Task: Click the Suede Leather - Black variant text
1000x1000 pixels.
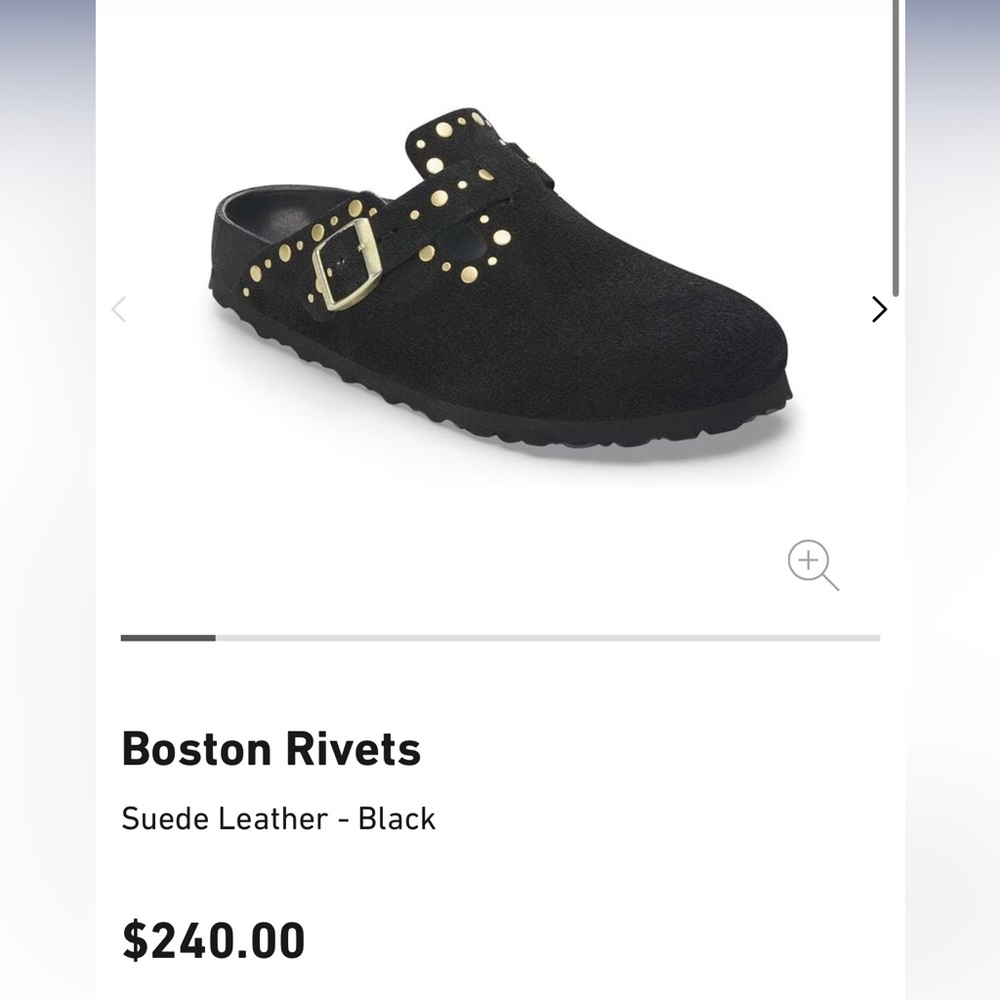Action: tap(279, 818)
